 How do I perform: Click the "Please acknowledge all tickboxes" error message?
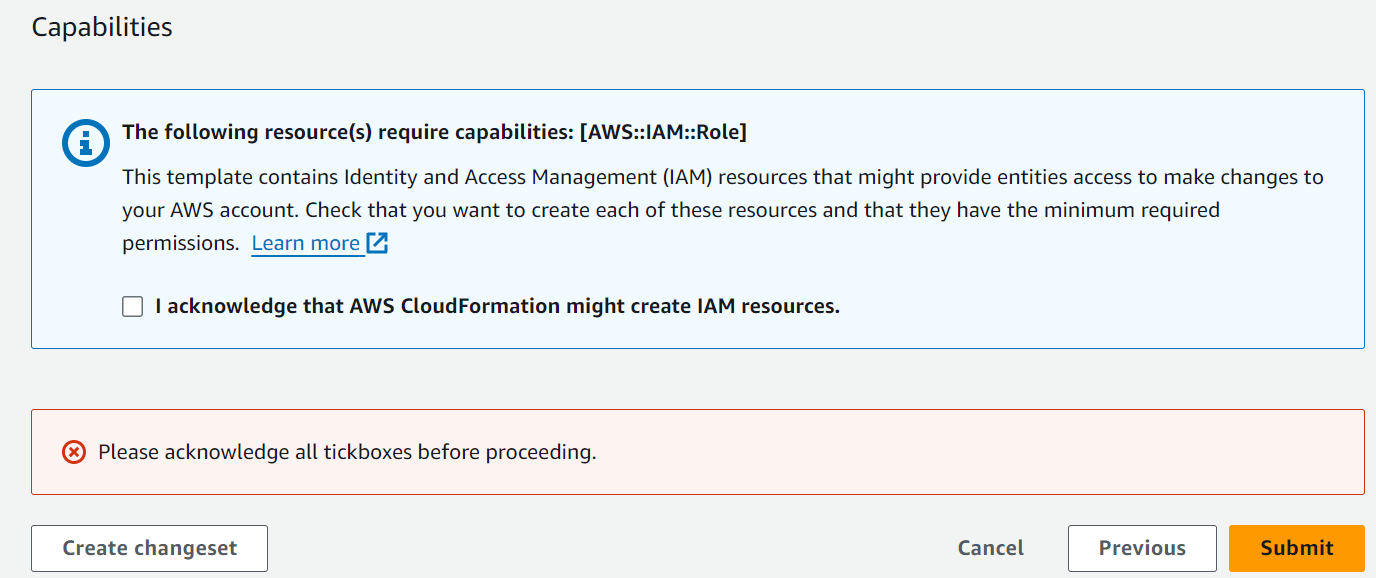[x=347, y=452]
